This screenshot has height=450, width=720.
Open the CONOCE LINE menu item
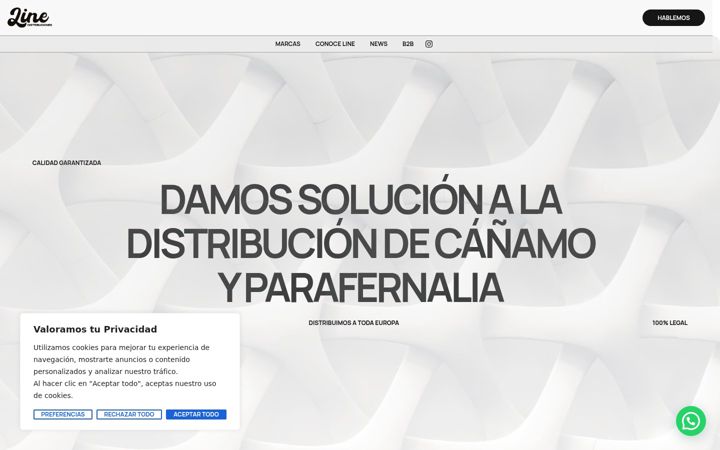335,44
